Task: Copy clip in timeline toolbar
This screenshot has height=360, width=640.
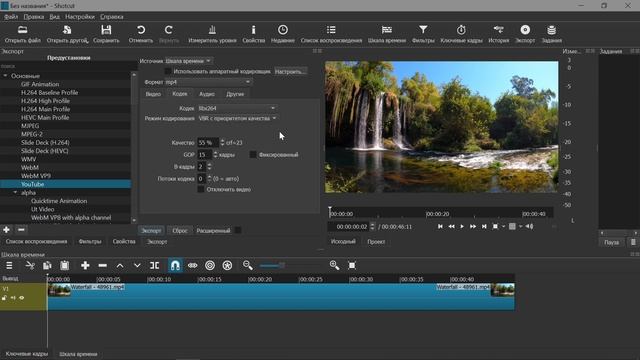Action: point(47,266)
